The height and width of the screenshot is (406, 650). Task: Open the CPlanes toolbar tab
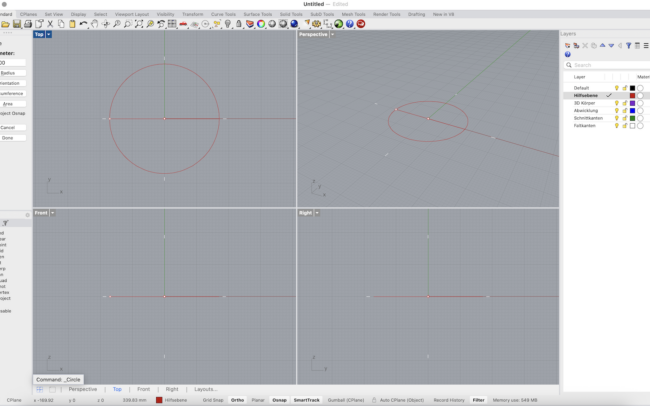(x=29, y=14)
